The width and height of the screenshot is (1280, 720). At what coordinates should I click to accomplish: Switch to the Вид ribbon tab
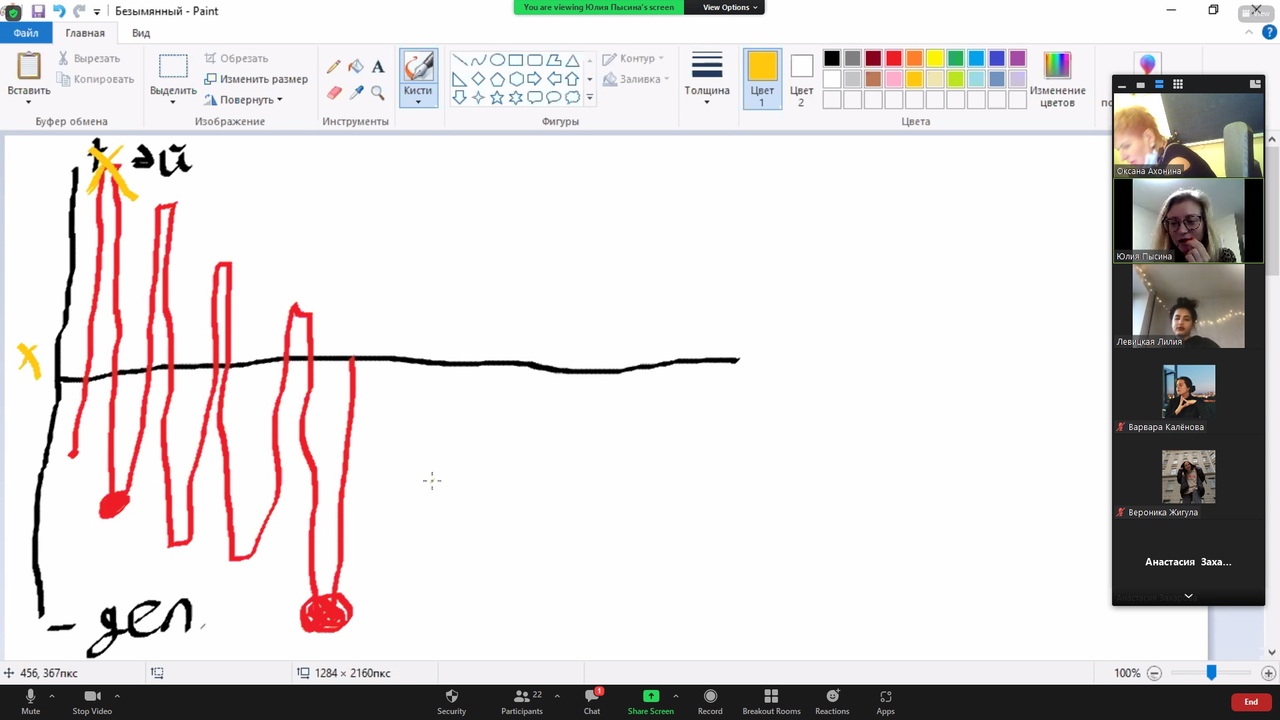[141, 33]
